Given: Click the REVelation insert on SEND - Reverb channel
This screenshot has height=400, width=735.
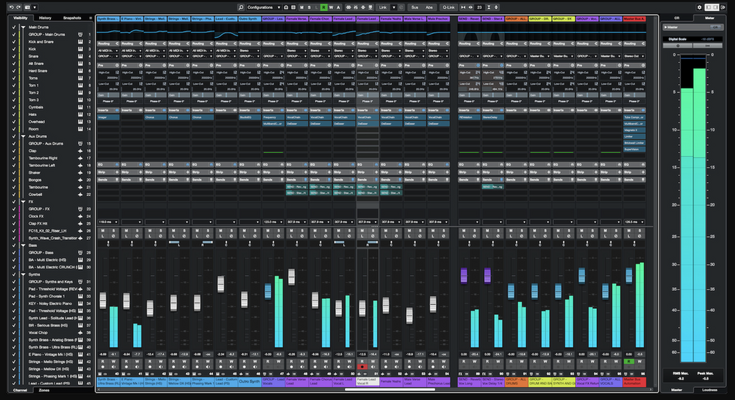Looking at the screenshot, I should [469, 117].
